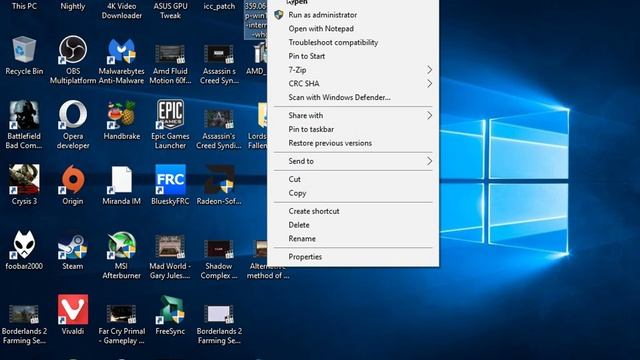Open the Recycle Bin desktop icon
The width and height of the screenshot is (640, 360).
coord(24,49)
